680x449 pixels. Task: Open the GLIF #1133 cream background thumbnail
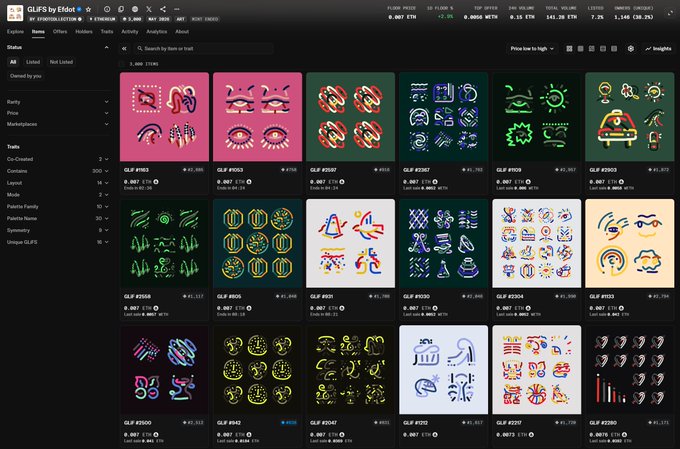(630, 243)
